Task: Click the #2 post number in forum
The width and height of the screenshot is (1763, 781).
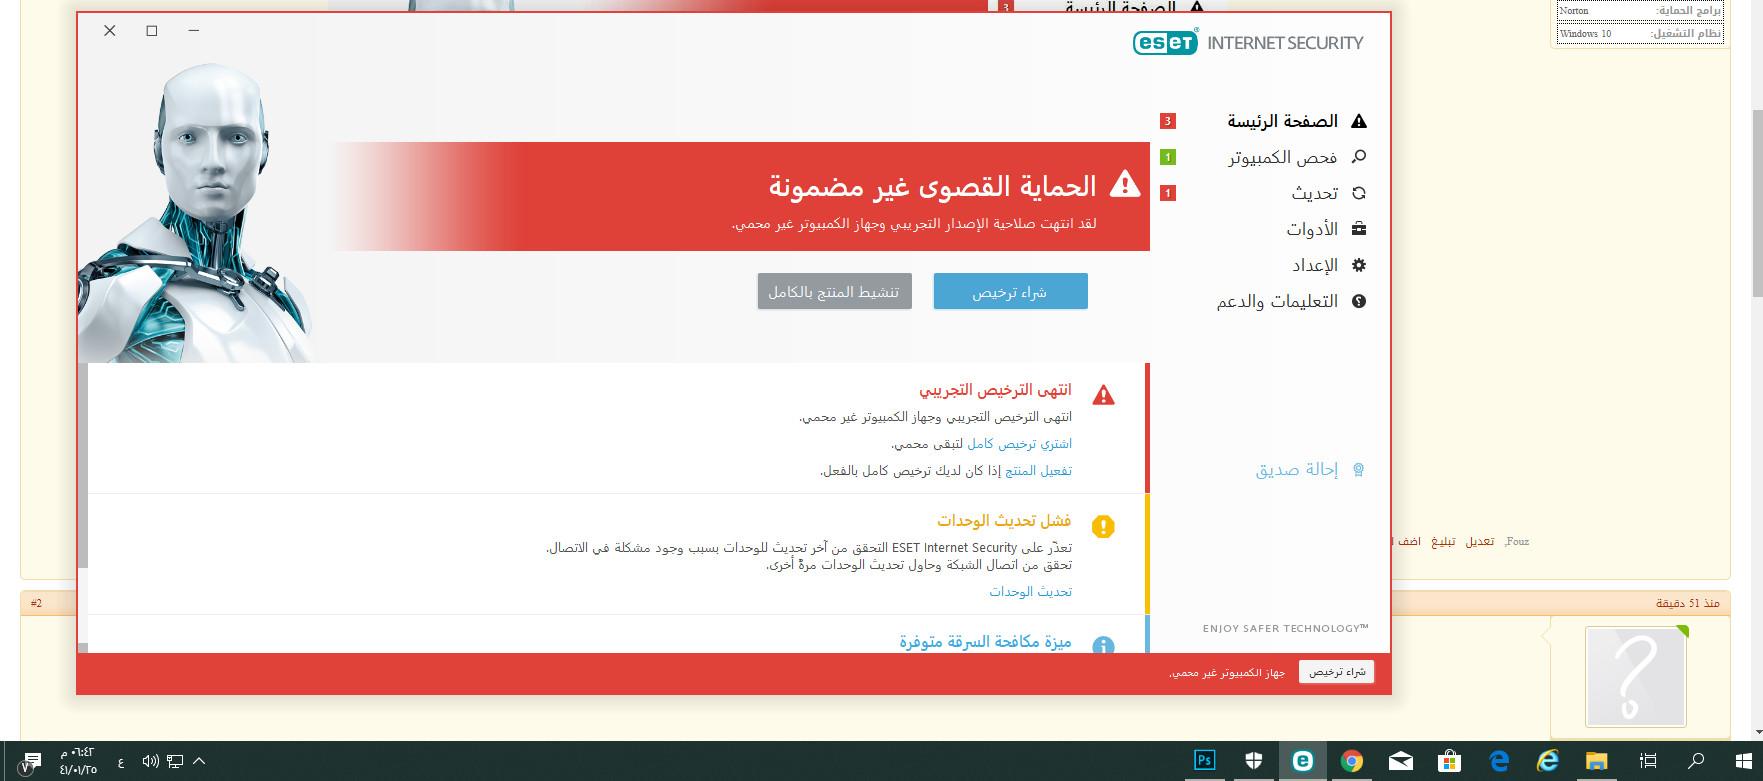Action: coord(37,603)
